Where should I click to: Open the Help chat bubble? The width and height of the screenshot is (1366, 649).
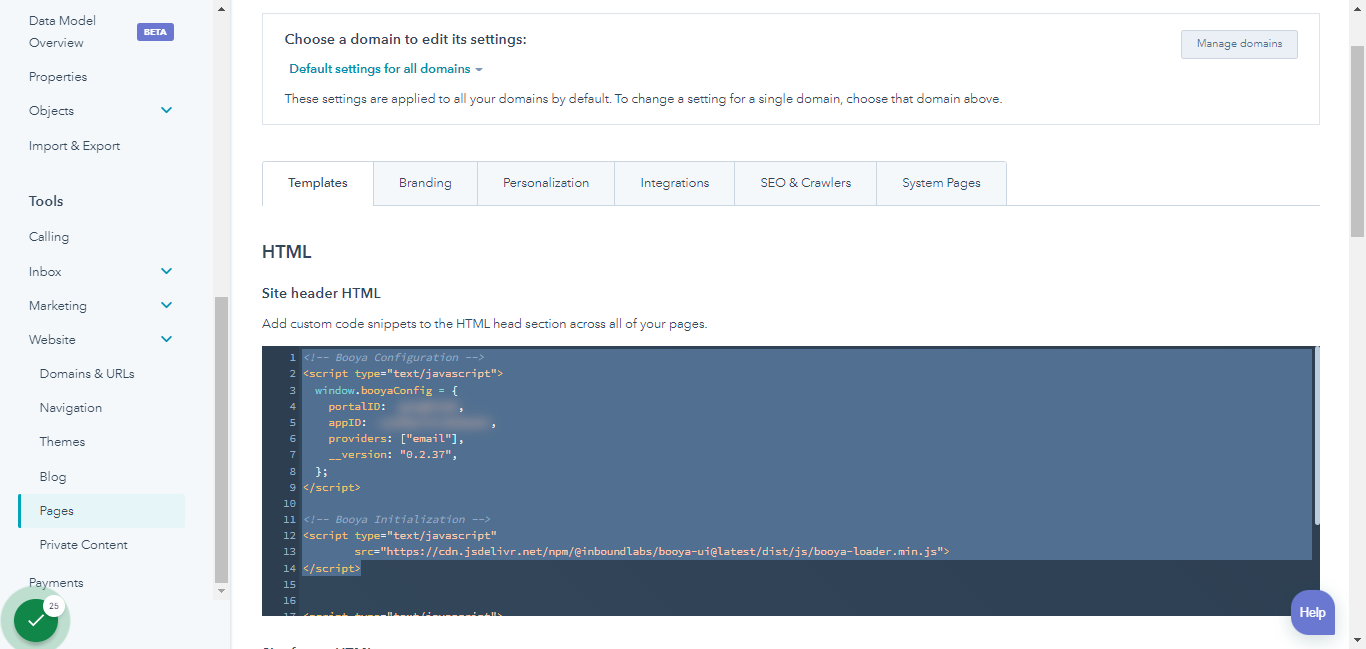pyautogui.click(x=1312, y=612)
